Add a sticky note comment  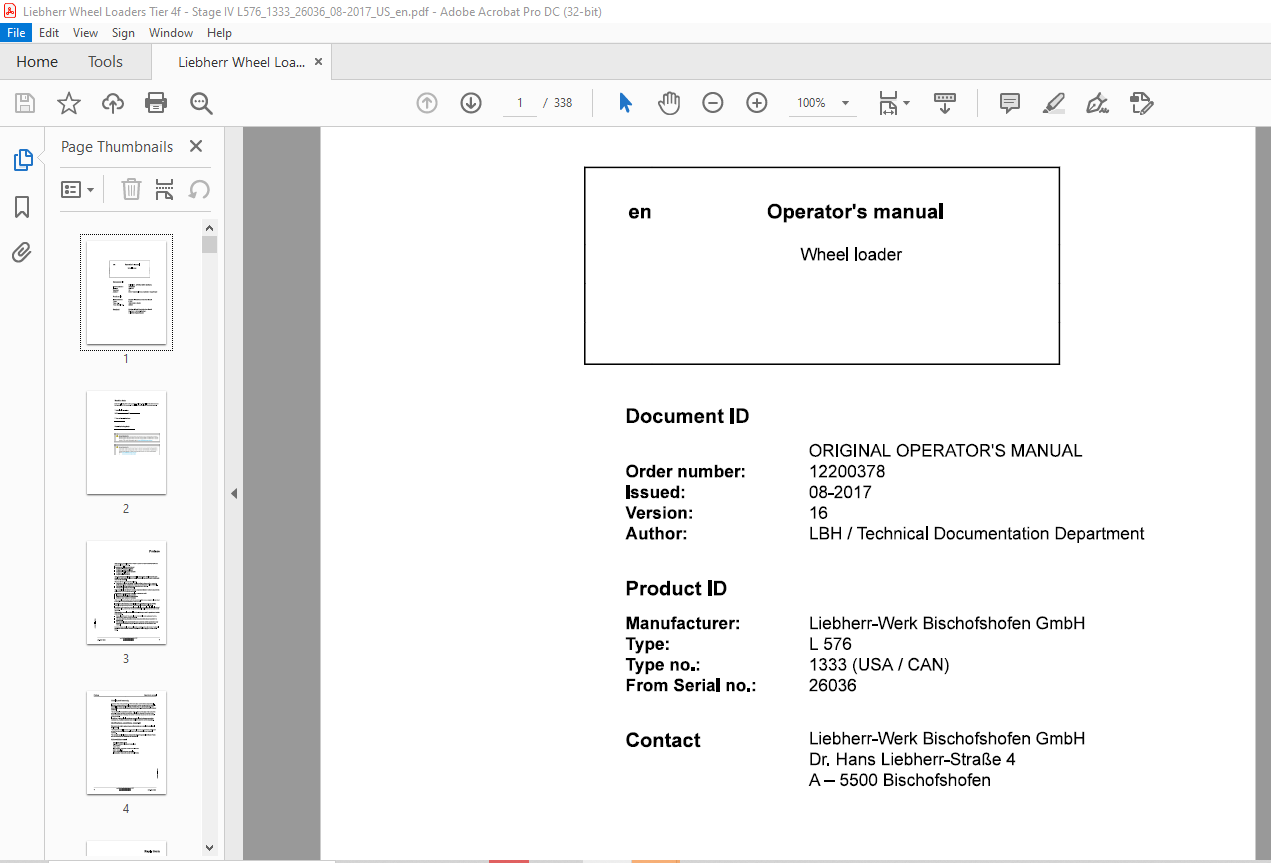1010,103
